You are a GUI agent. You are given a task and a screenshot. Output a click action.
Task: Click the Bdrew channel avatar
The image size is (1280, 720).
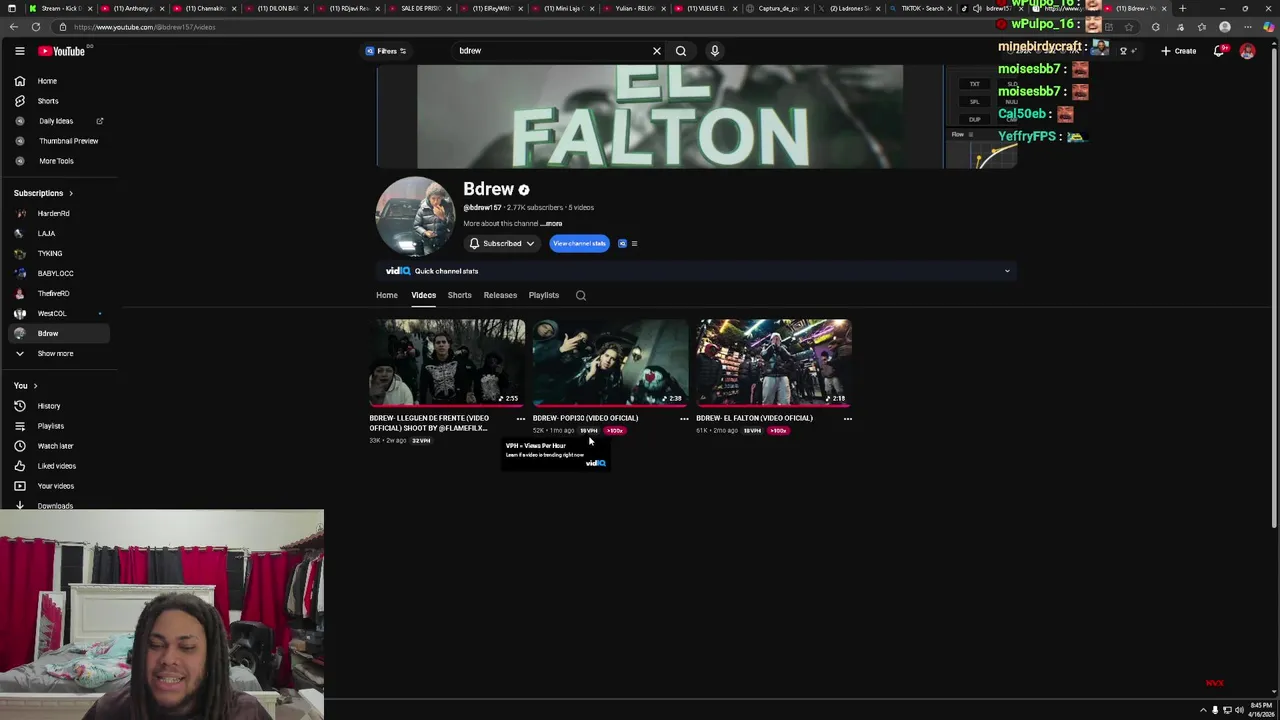(415, 216)
